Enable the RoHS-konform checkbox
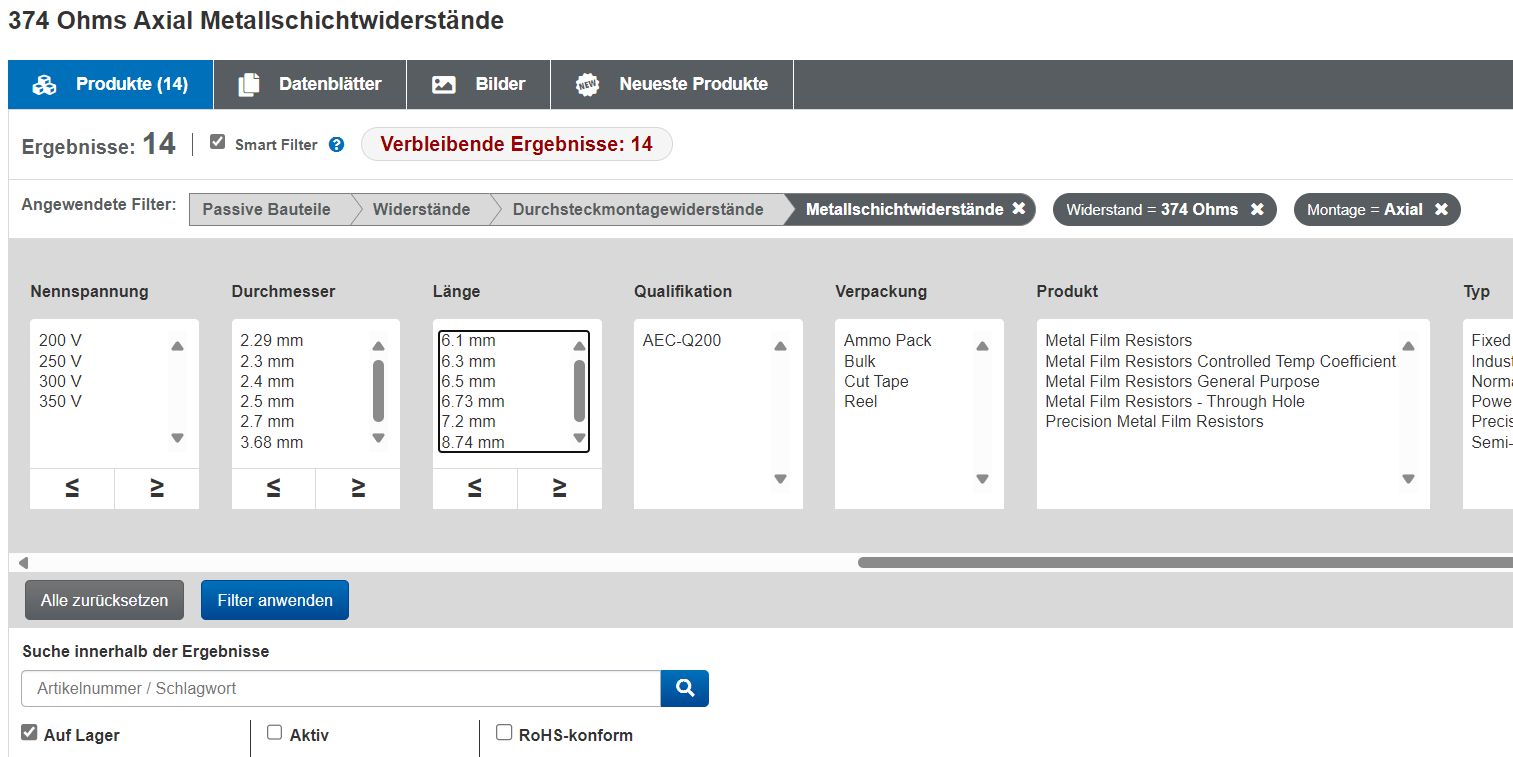 coord(504,733)
